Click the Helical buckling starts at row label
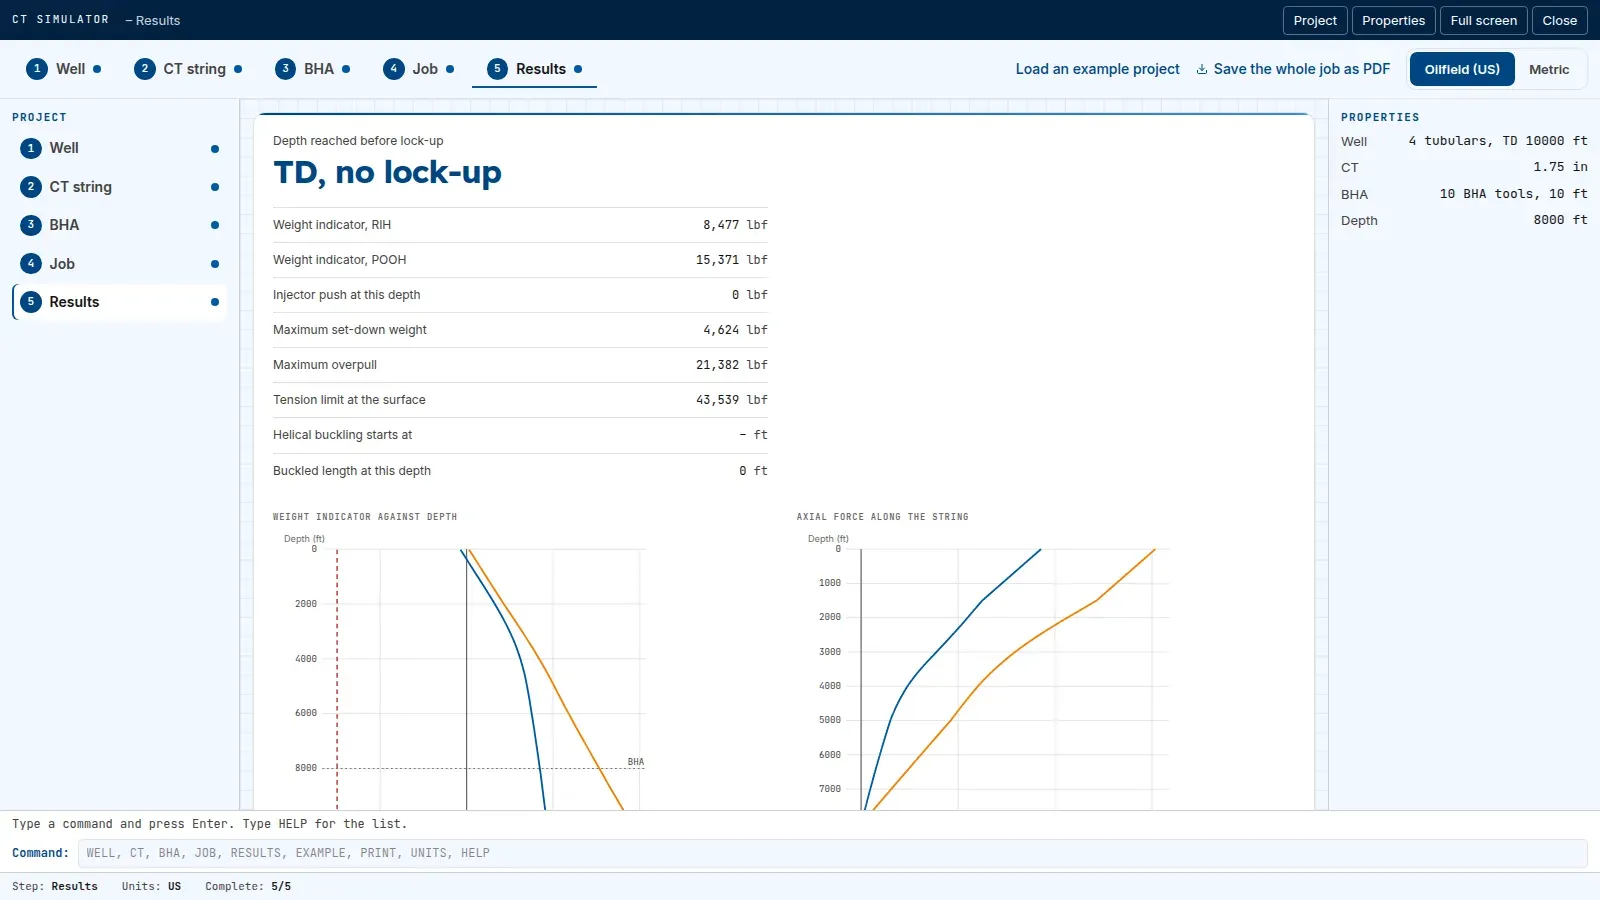This screenshot has width=1600, height=900. click(342, 435)
